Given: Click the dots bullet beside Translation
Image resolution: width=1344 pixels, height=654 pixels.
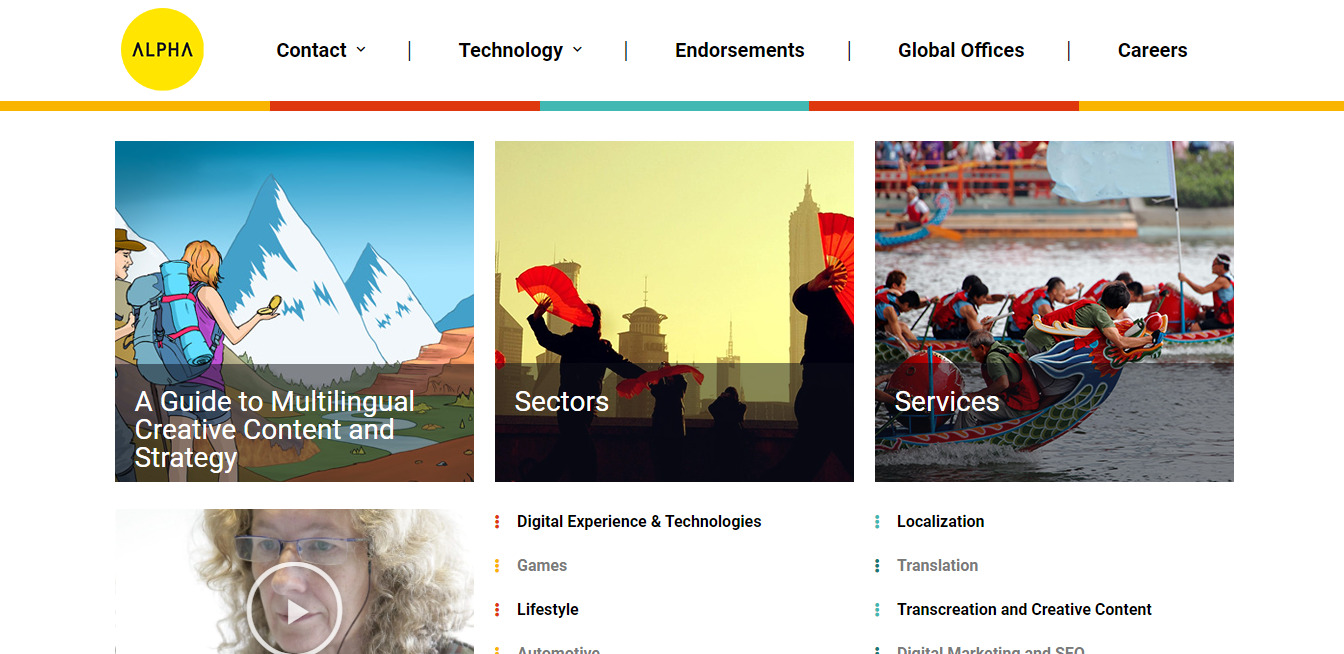Looking at the screenshot, I should point(877,565).
